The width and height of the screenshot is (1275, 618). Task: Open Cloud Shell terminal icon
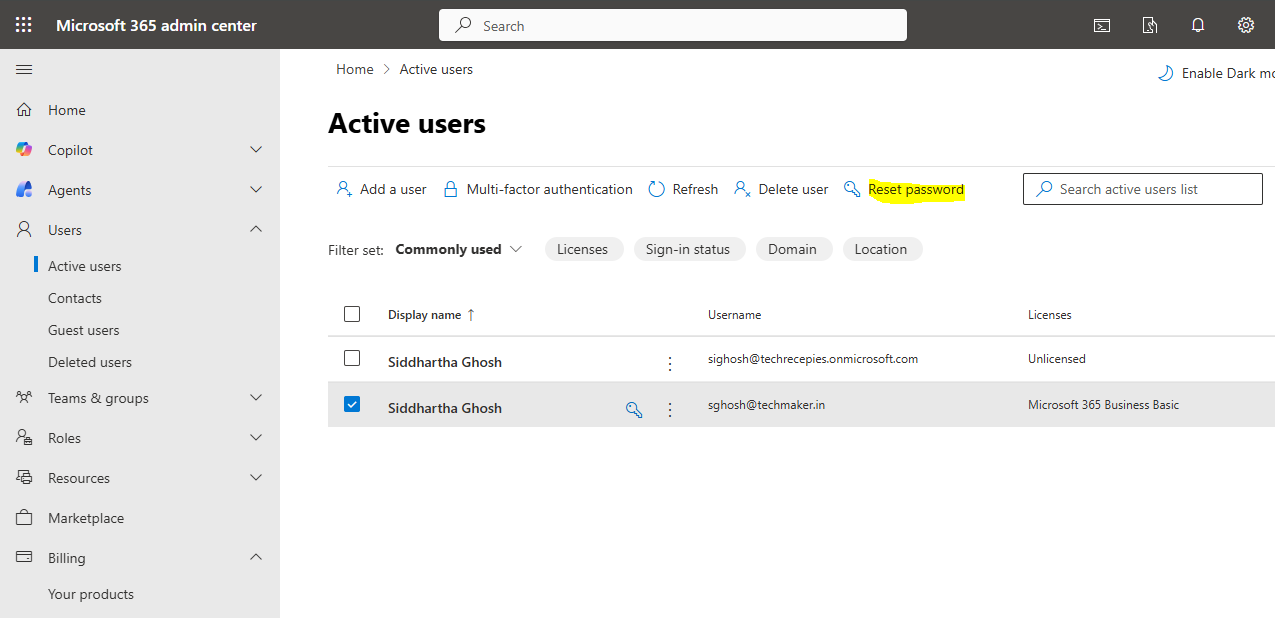pos(1102,25)
